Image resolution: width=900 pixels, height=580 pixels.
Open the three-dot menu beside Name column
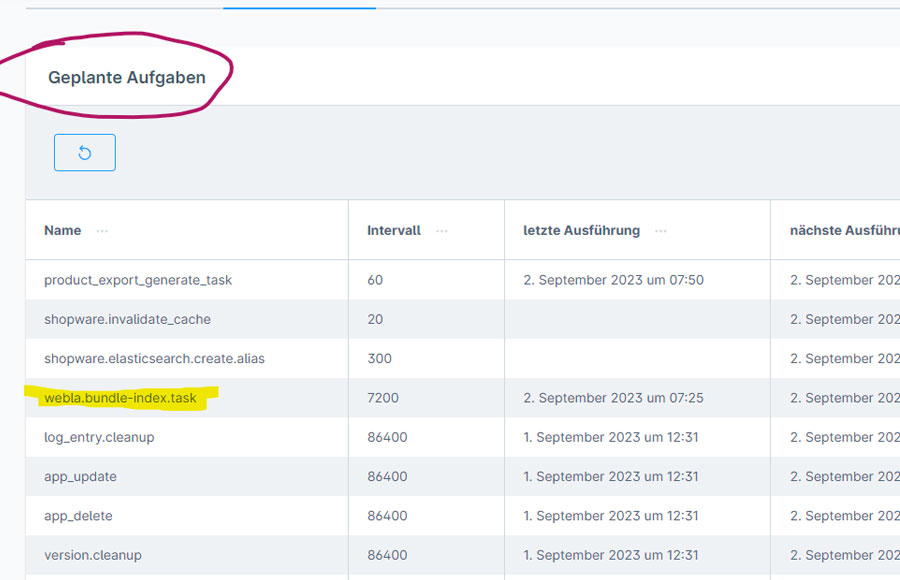(102, 231)
